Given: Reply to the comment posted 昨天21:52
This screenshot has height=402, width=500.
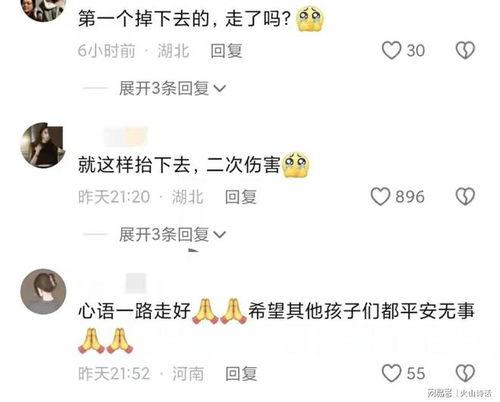Looking at the screenshot, I should tap(241, 373).
